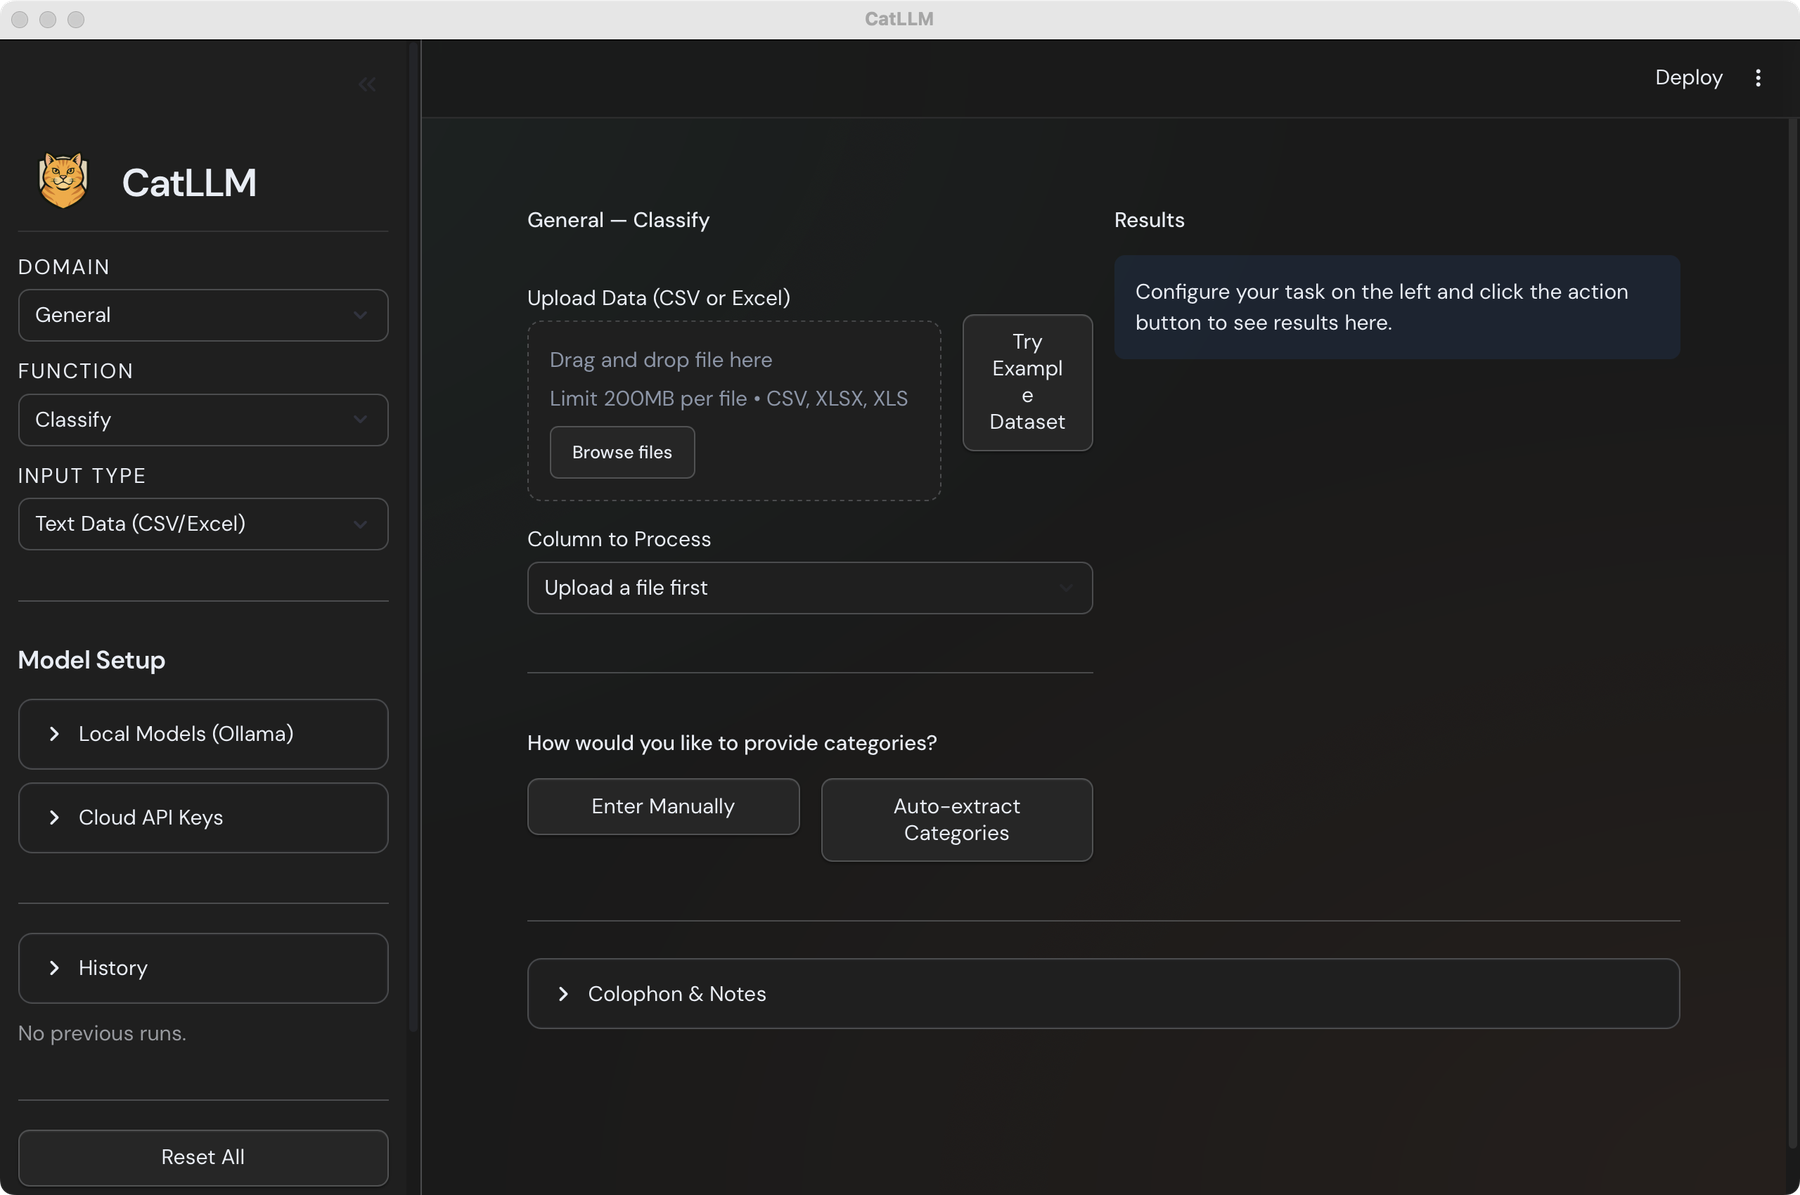Open the Domain dropdown set to General
1800x1195 pixels.
(x=203, y=315)
